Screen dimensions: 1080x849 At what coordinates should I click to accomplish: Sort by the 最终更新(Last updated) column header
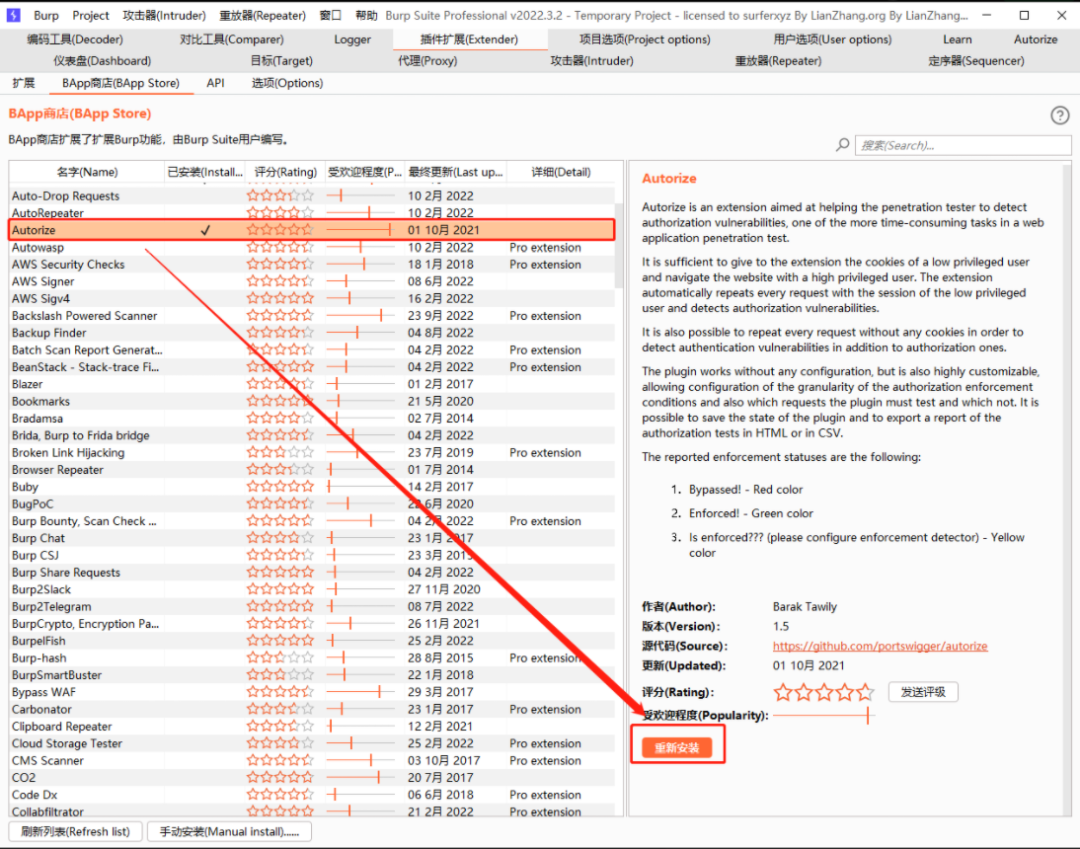[456, 172]
